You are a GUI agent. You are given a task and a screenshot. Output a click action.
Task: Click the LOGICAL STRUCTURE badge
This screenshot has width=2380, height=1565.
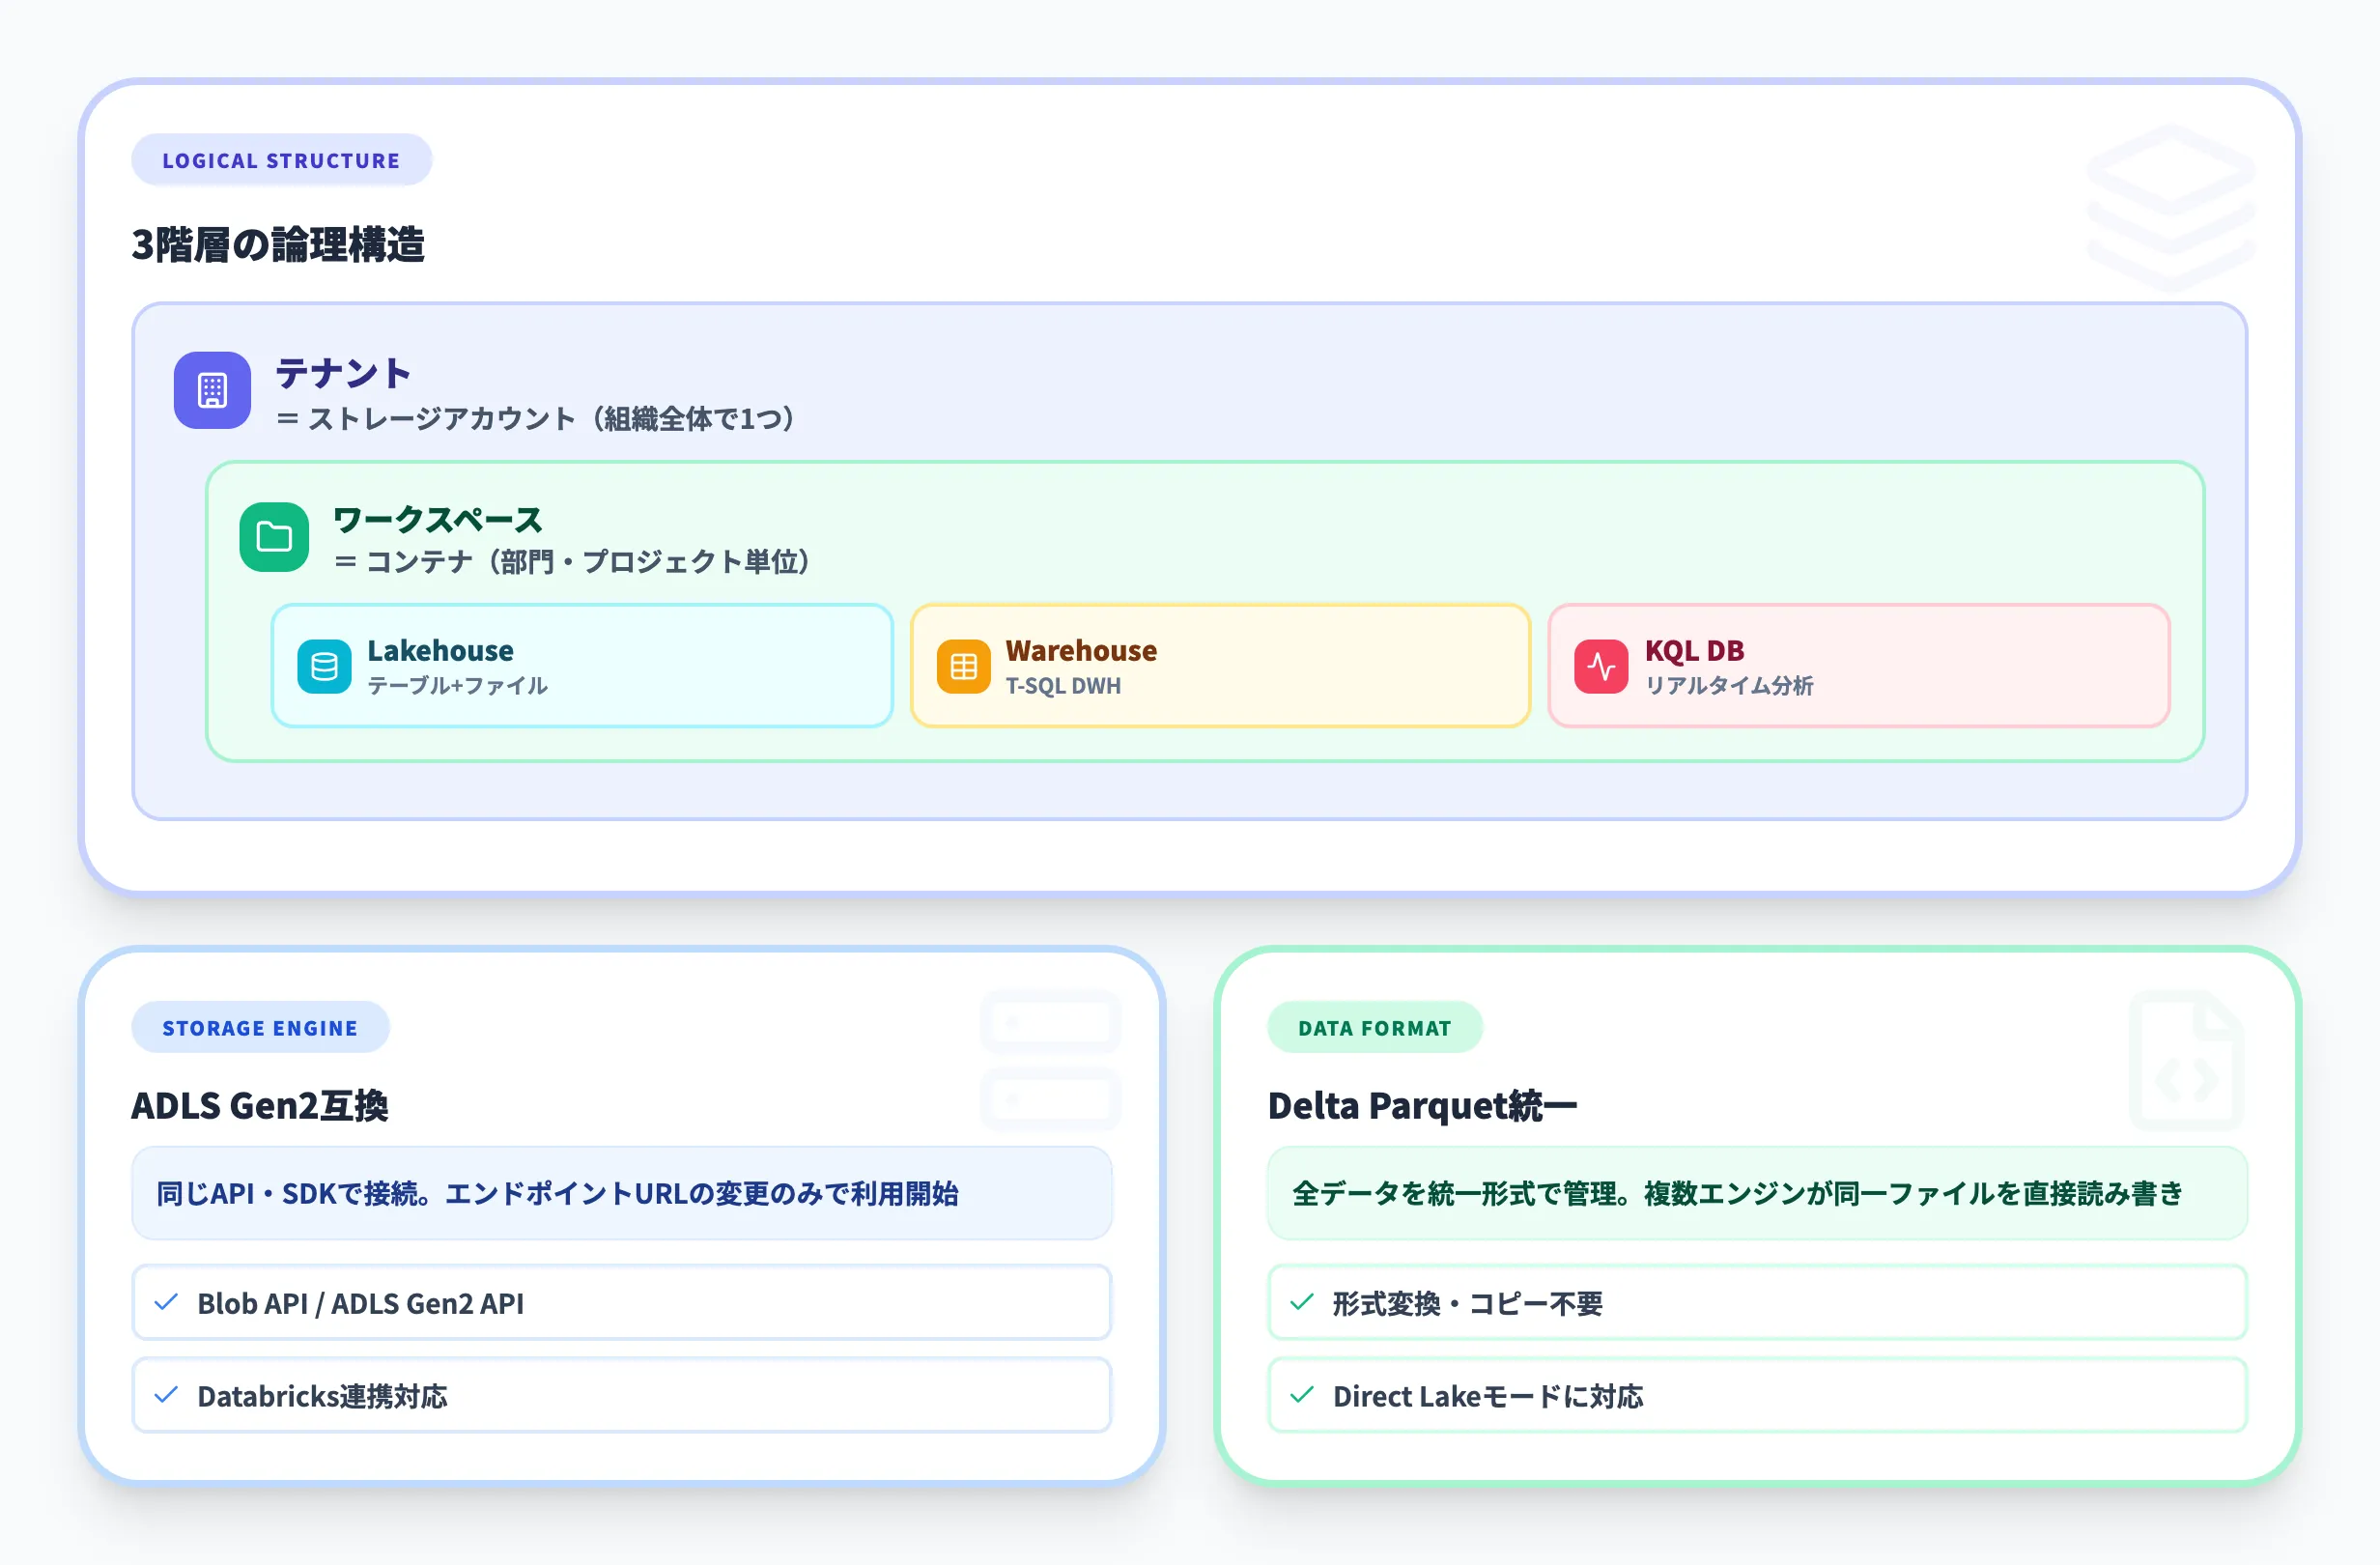pos(281,160)
